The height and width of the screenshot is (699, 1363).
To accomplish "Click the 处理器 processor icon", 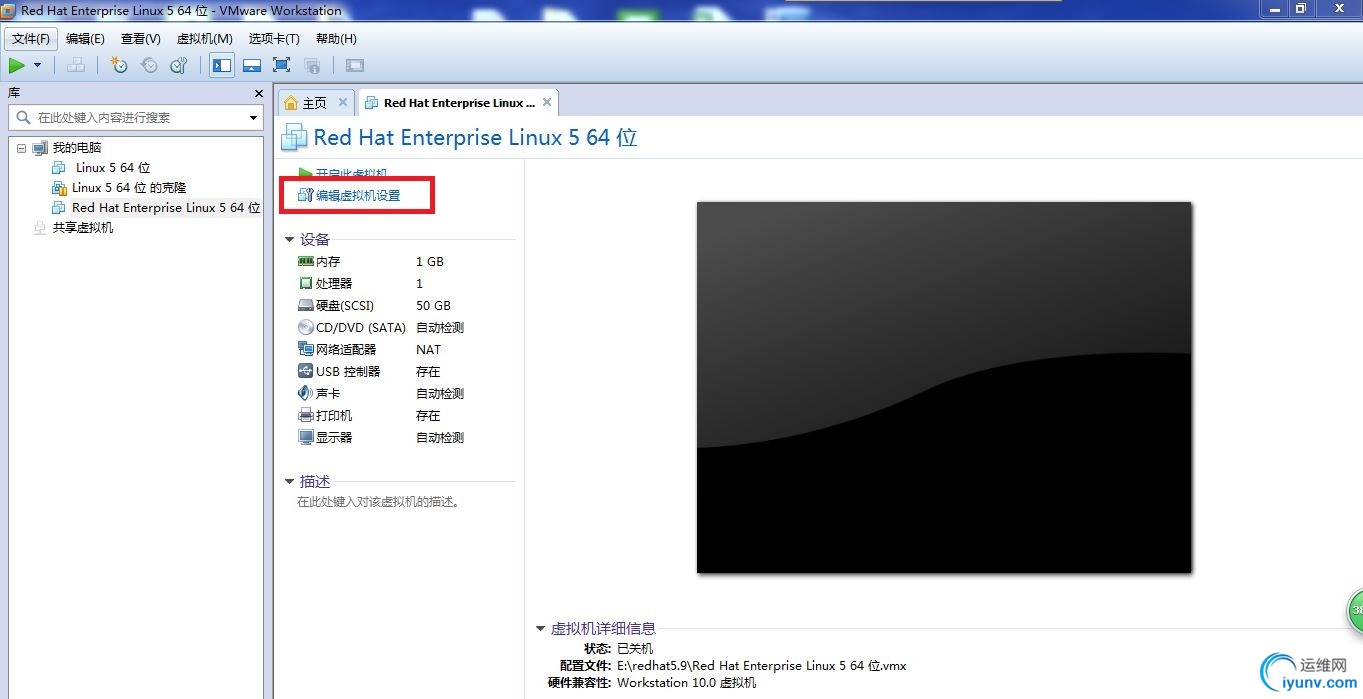I will 306,284.
